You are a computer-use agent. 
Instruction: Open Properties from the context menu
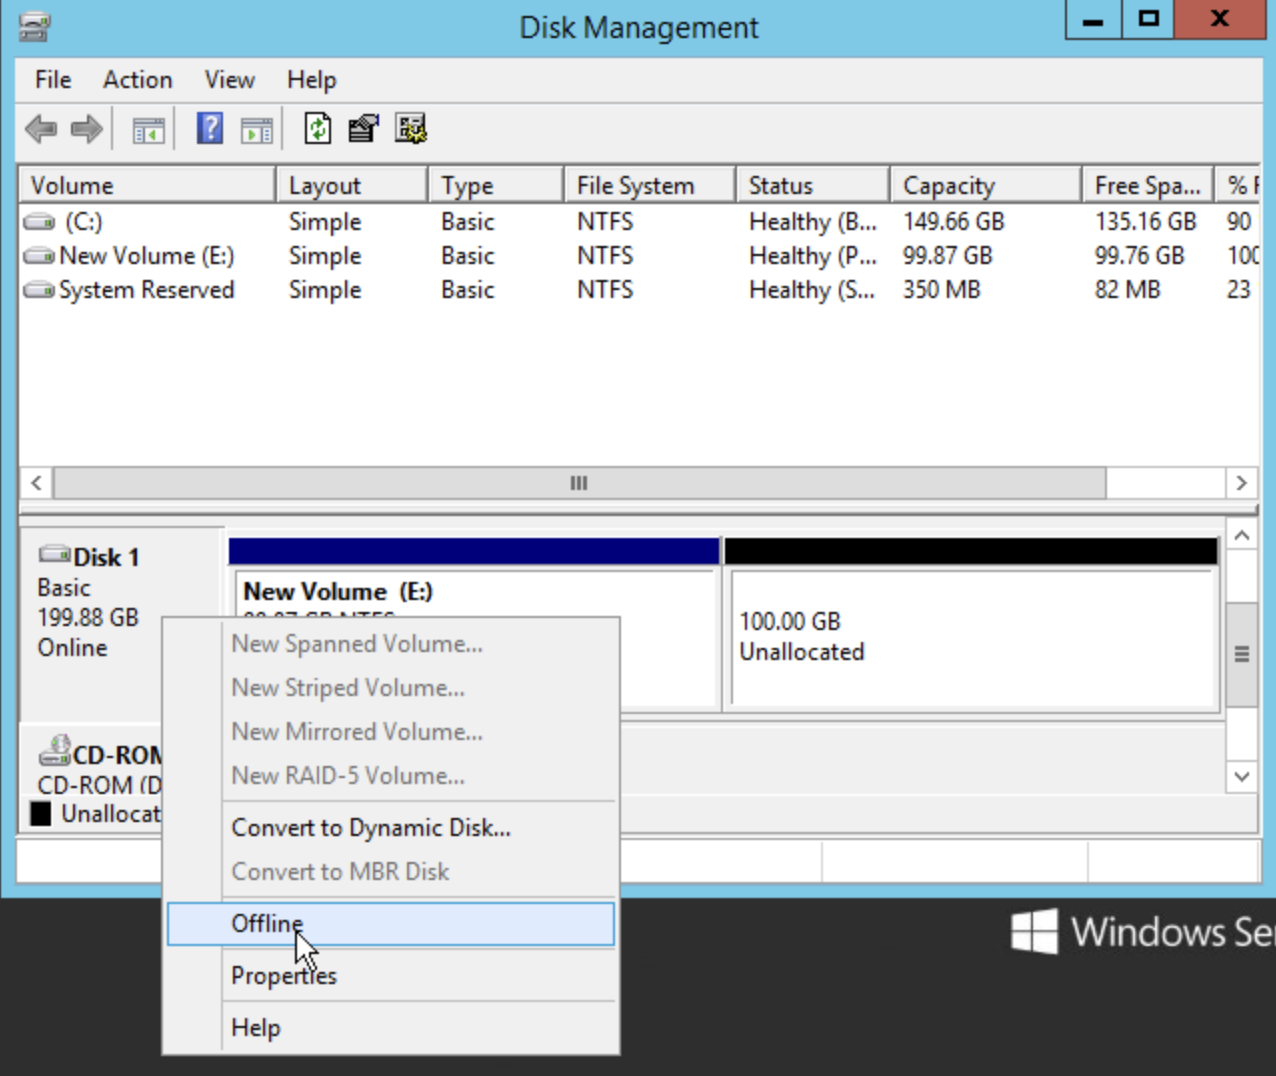coord(284,976)
